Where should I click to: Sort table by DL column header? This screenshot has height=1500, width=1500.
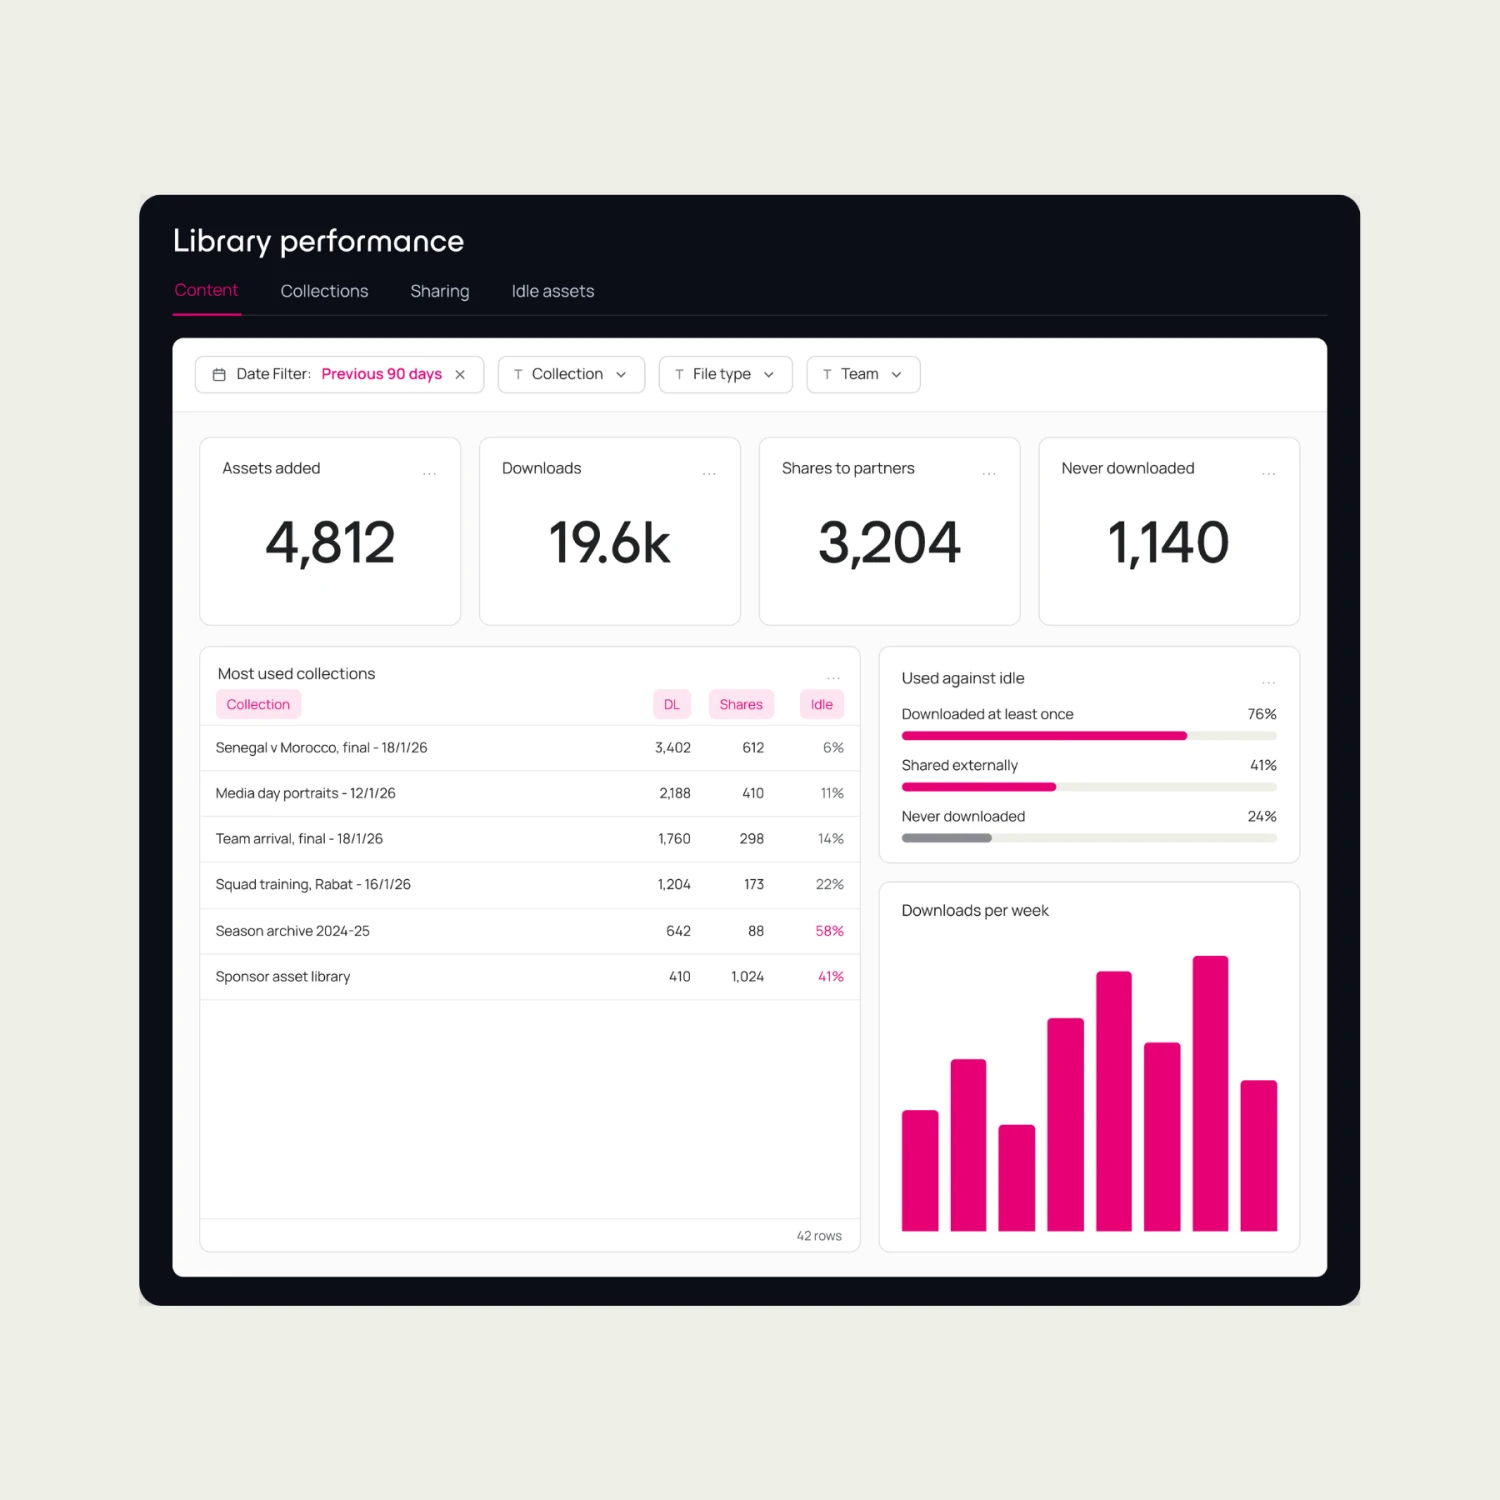(x=672, y=704)
